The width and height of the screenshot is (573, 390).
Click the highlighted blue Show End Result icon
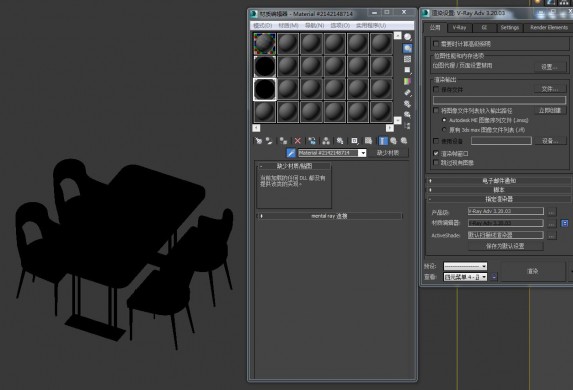(x=383, y=141)
